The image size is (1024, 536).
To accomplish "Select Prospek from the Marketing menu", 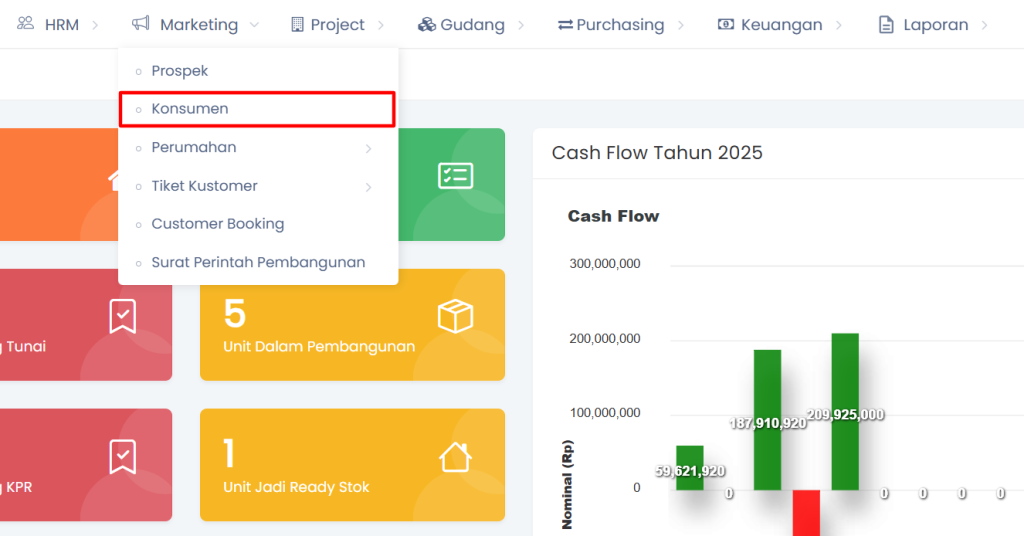I will [180, 71].
